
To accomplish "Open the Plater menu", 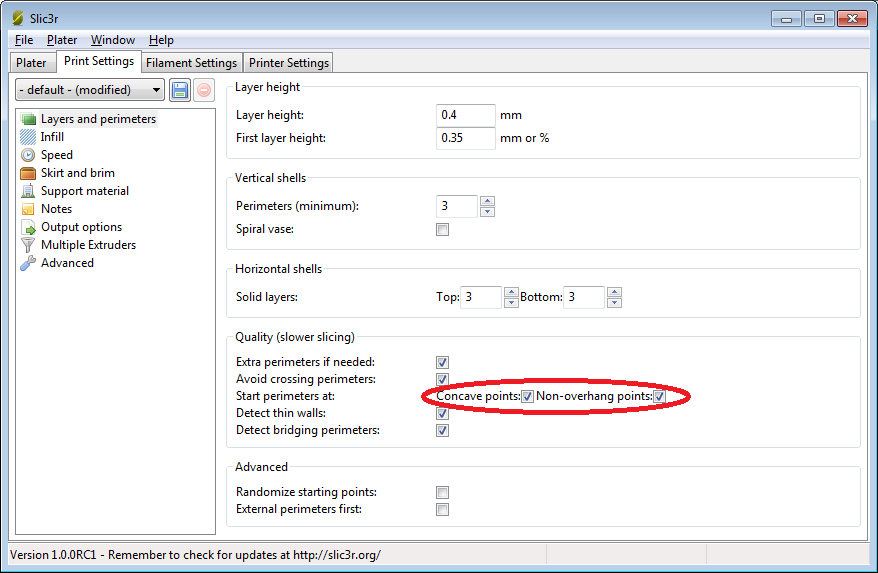I will coord(62,40).
